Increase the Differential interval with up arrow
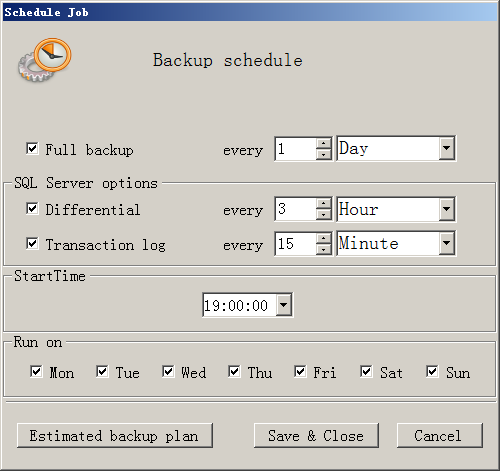 323,204
